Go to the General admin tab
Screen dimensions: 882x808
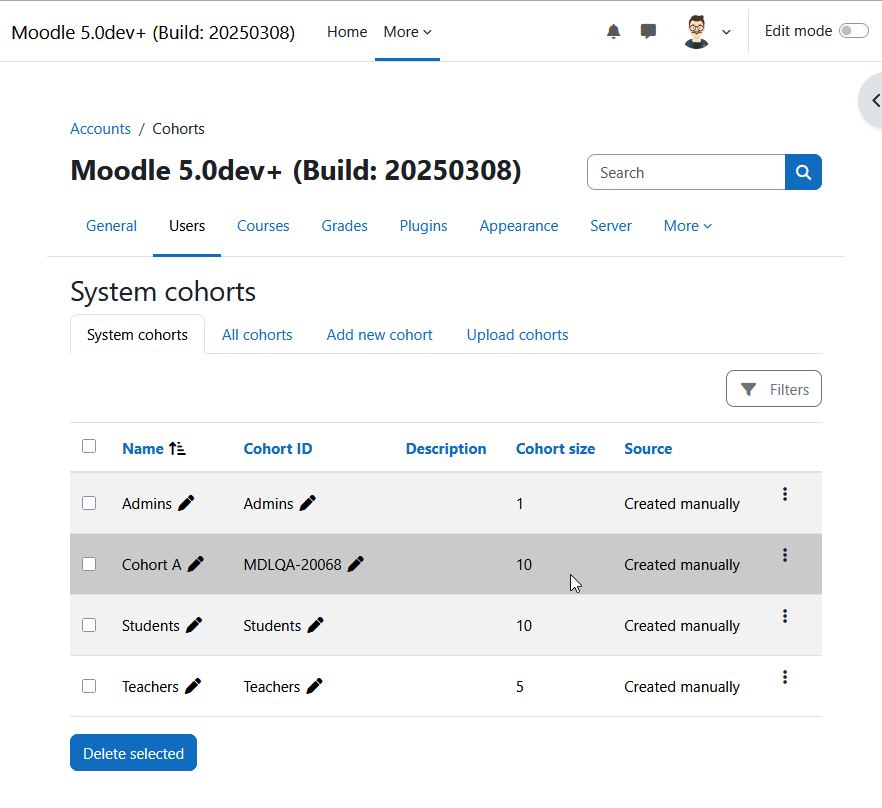[111, 226]
